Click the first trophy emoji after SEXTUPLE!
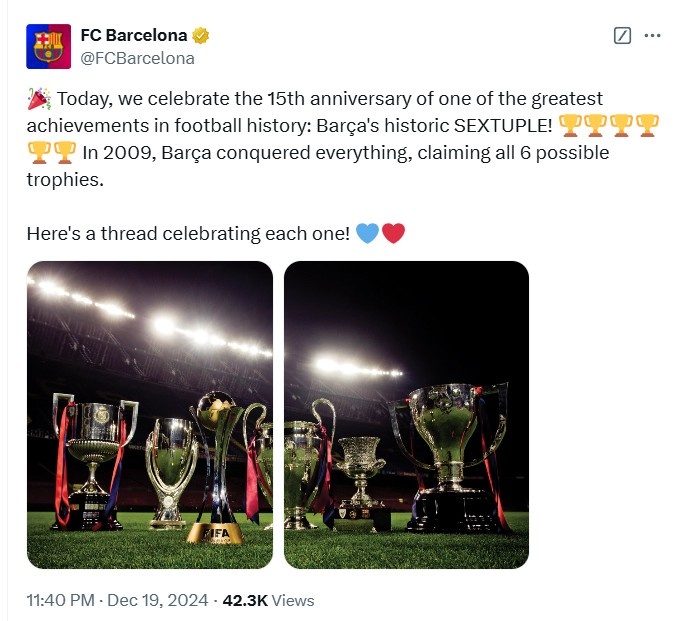676x621 pixels. point(570,126)
